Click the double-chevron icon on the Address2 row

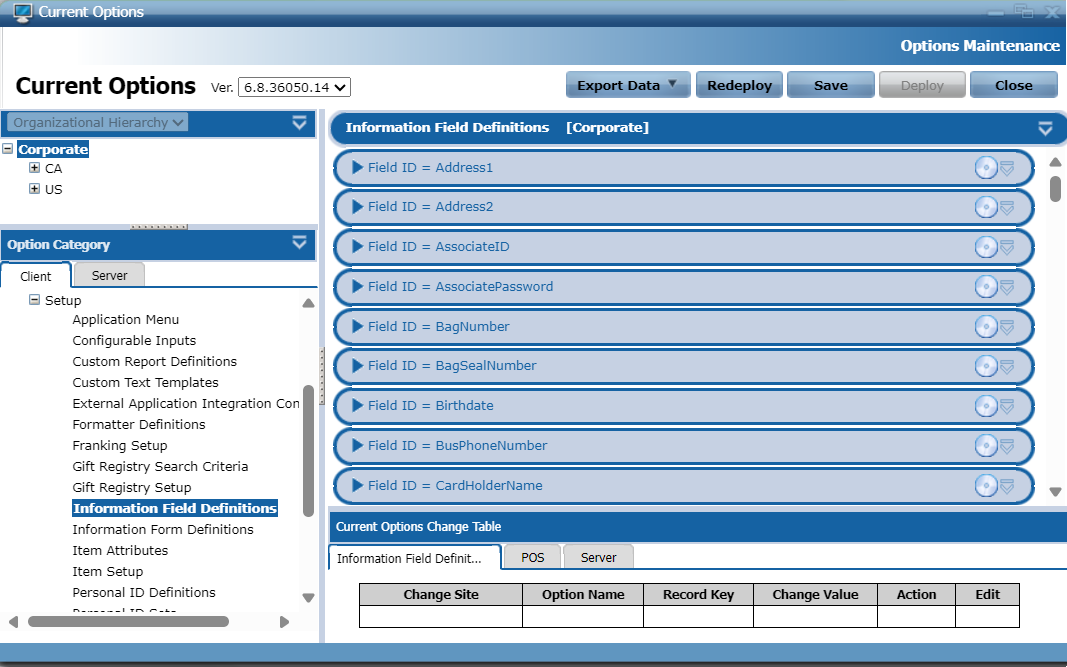pyautogui.click(x=1007, y=208)
